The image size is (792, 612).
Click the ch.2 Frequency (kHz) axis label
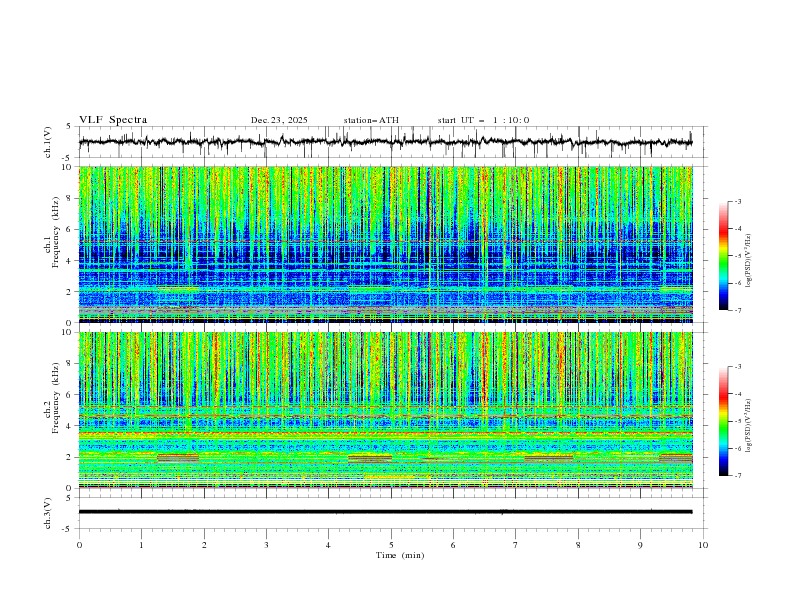point(52,398)
